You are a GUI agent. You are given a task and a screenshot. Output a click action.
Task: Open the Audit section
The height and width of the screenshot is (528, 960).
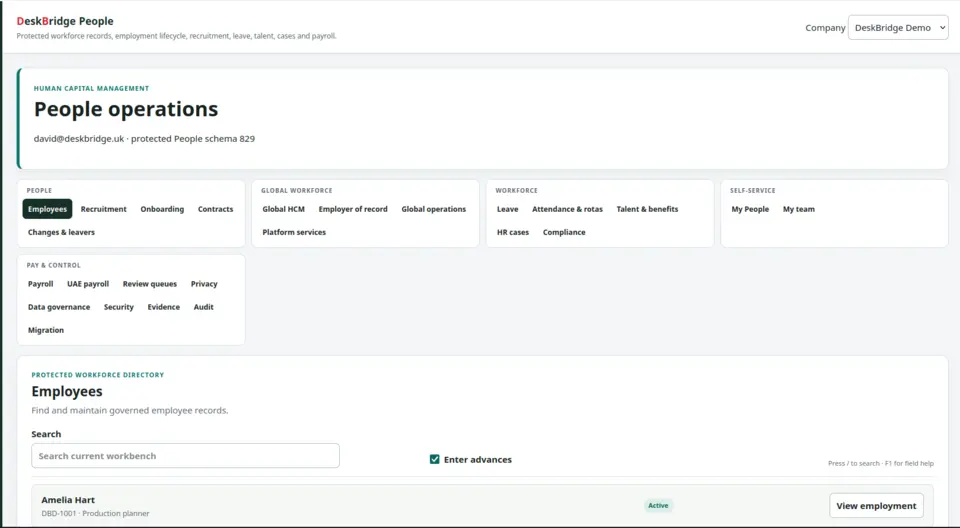click(203, 307)
